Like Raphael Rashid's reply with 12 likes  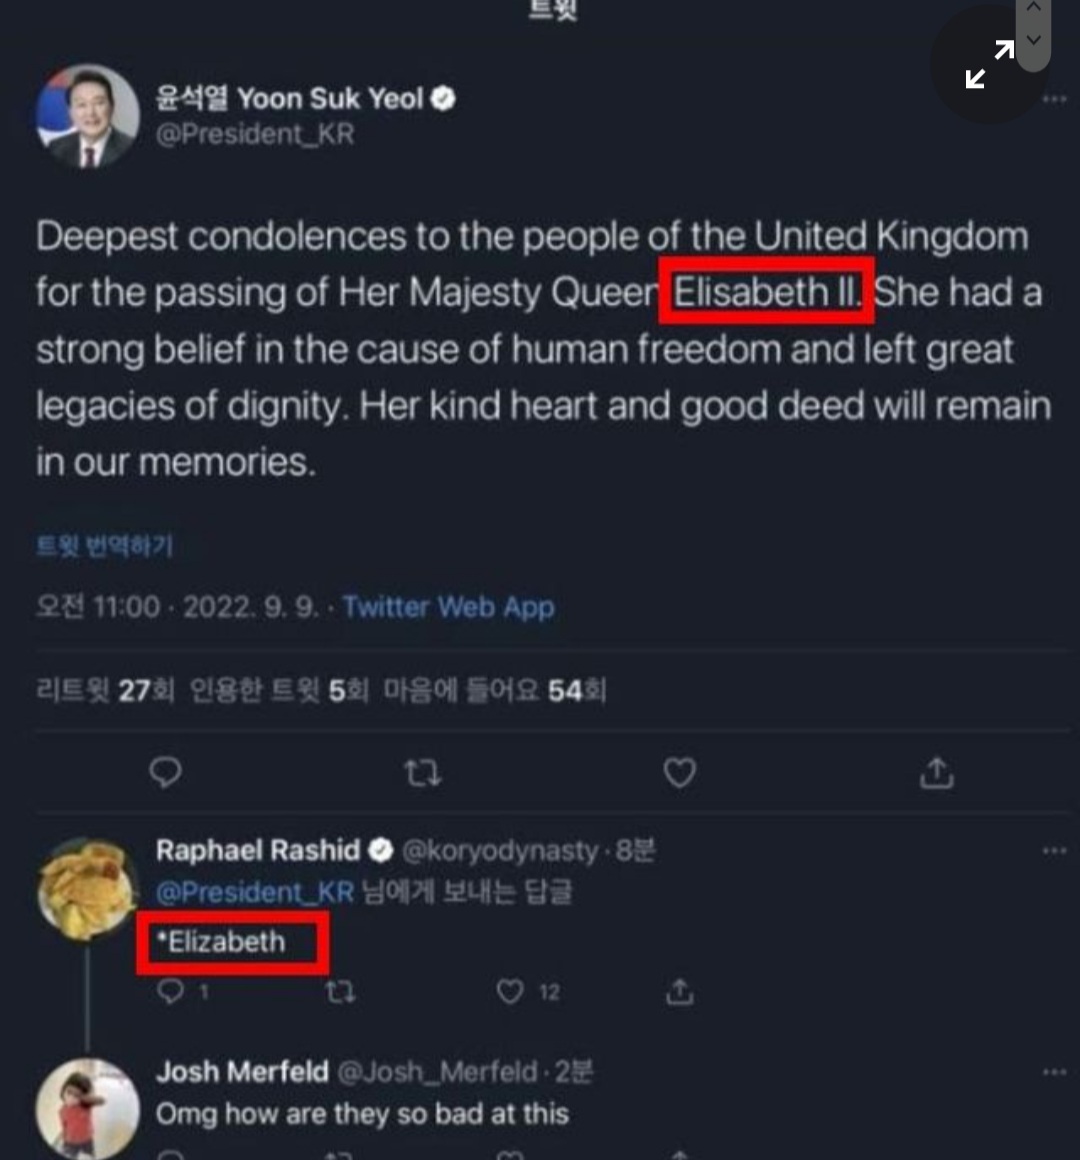point(511,991)
